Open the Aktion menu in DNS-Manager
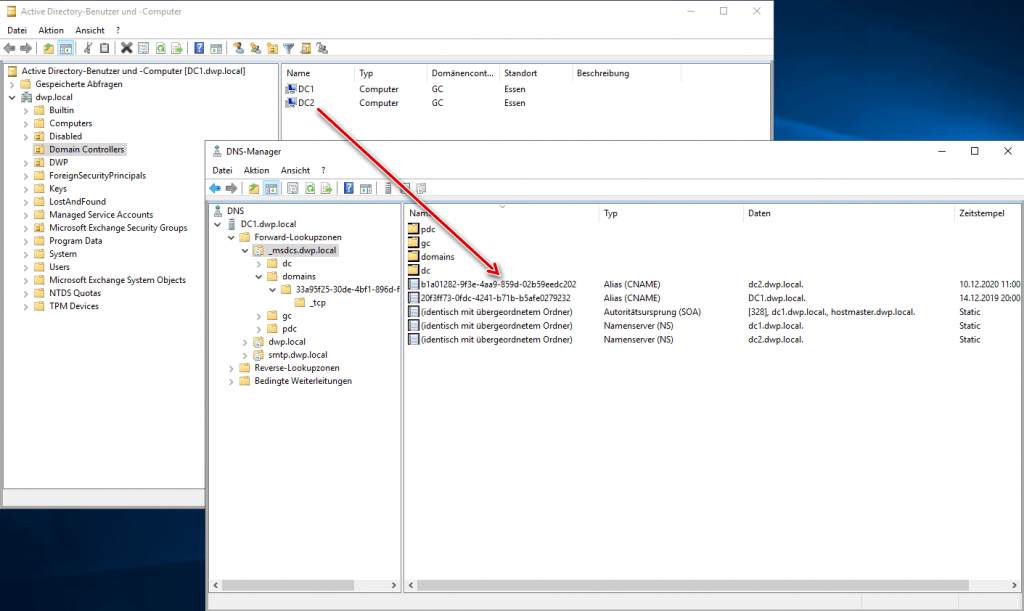The image size is (1024, 611). (256, 170)
